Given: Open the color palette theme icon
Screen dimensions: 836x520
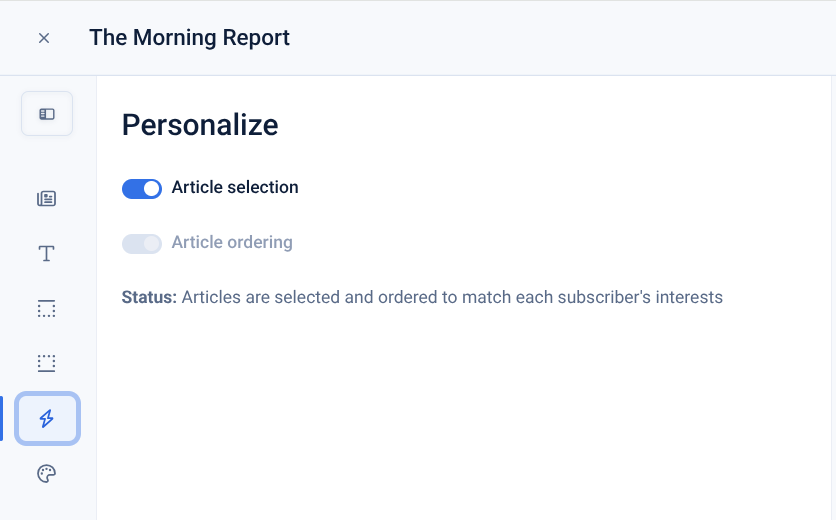Looking at the screenshot, I should [47, 474].
